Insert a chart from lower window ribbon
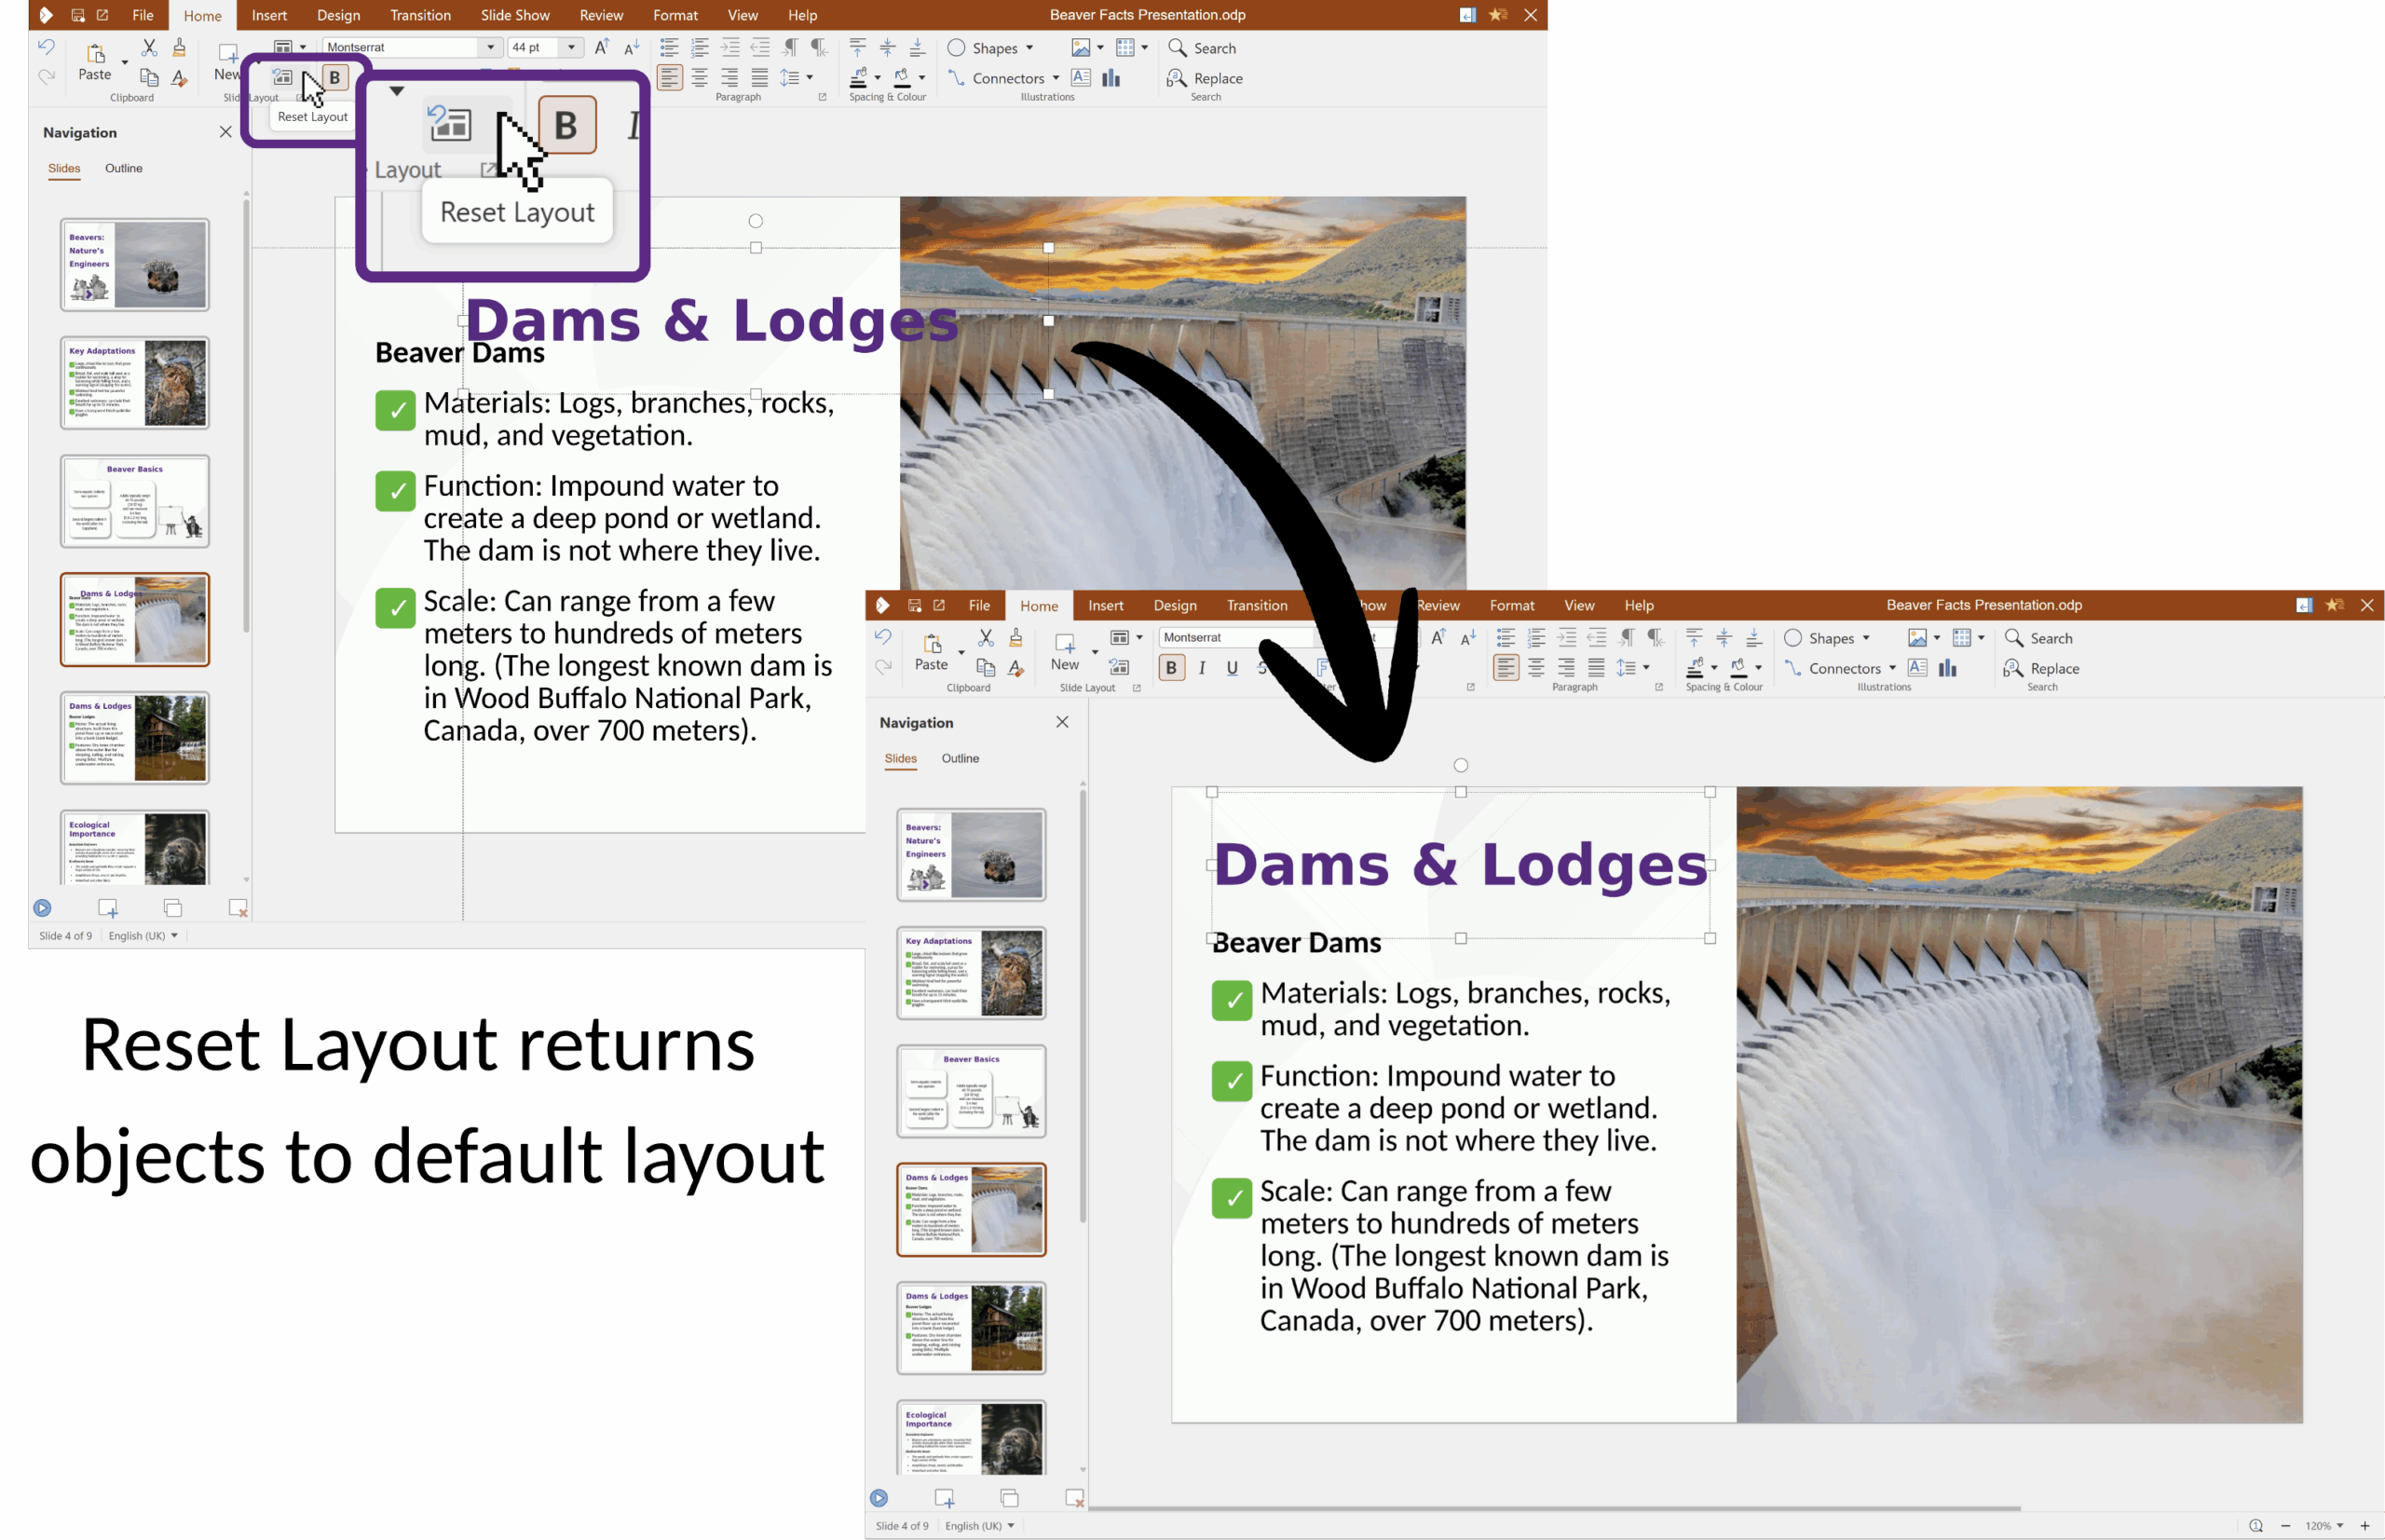Viewport: 2385px width, 1540px height. coord(1947,668)
